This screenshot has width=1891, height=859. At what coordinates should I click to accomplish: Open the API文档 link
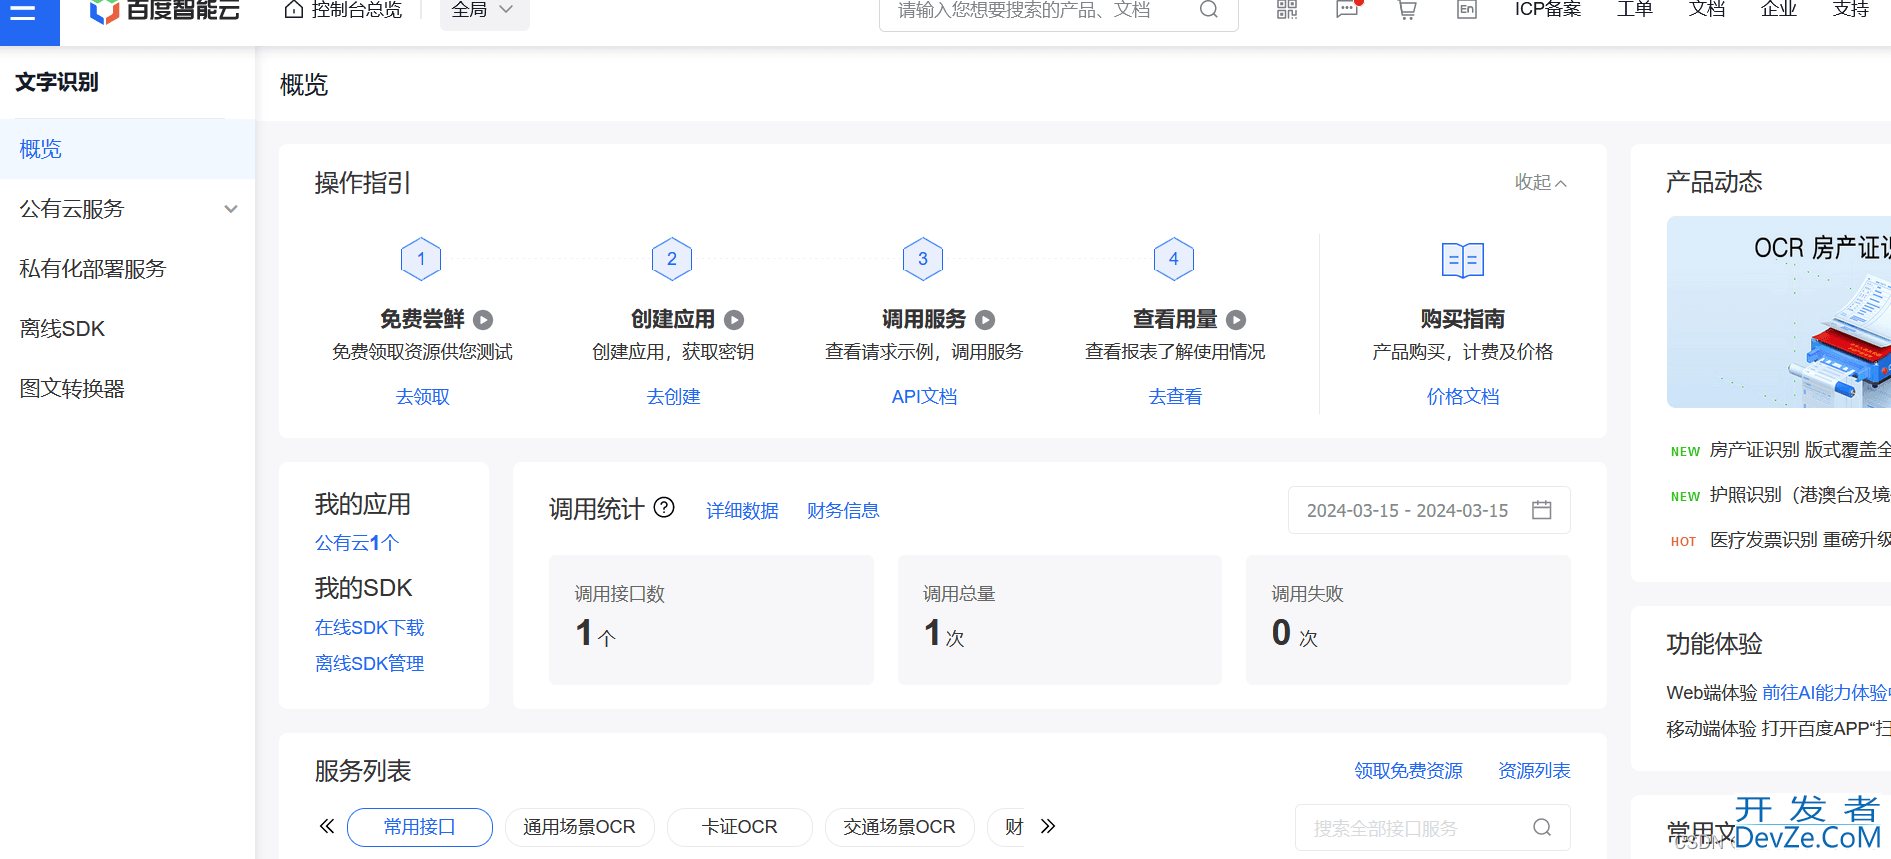click(x=924, y=397)
